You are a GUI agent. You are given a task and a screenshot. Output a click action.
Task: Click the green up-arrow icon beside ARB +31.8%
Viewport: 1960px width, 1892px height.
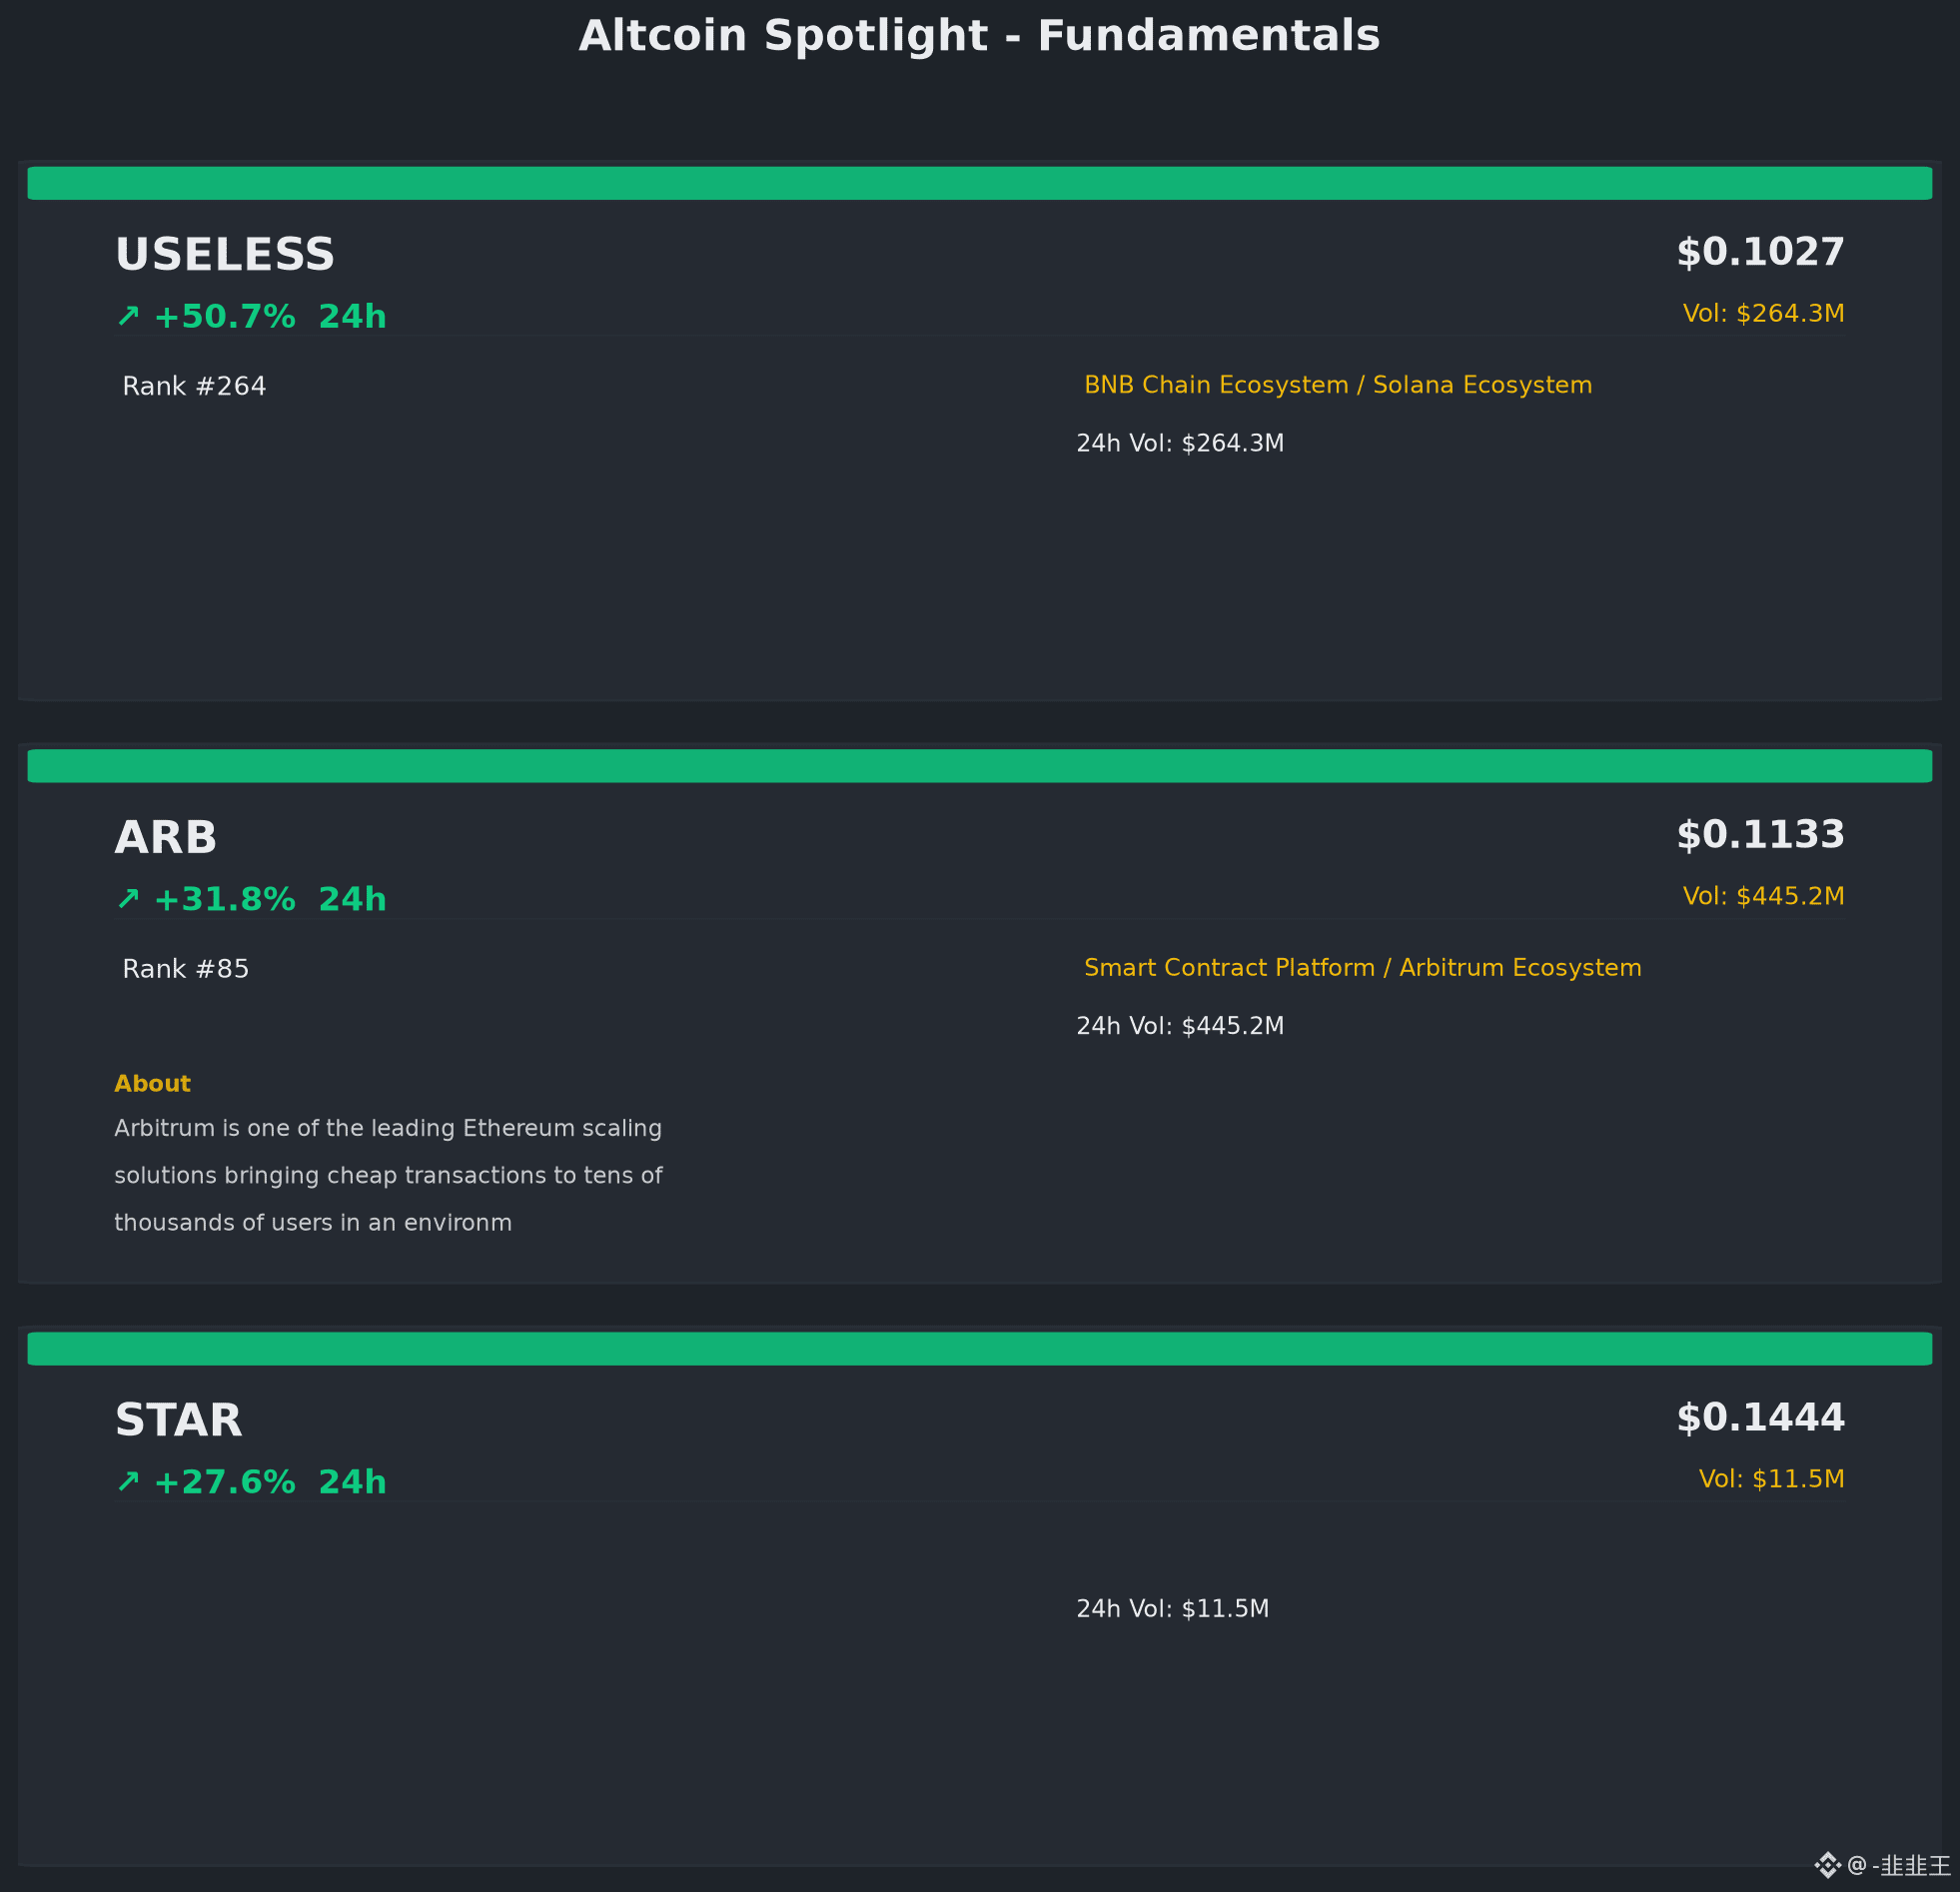[128, 899]
